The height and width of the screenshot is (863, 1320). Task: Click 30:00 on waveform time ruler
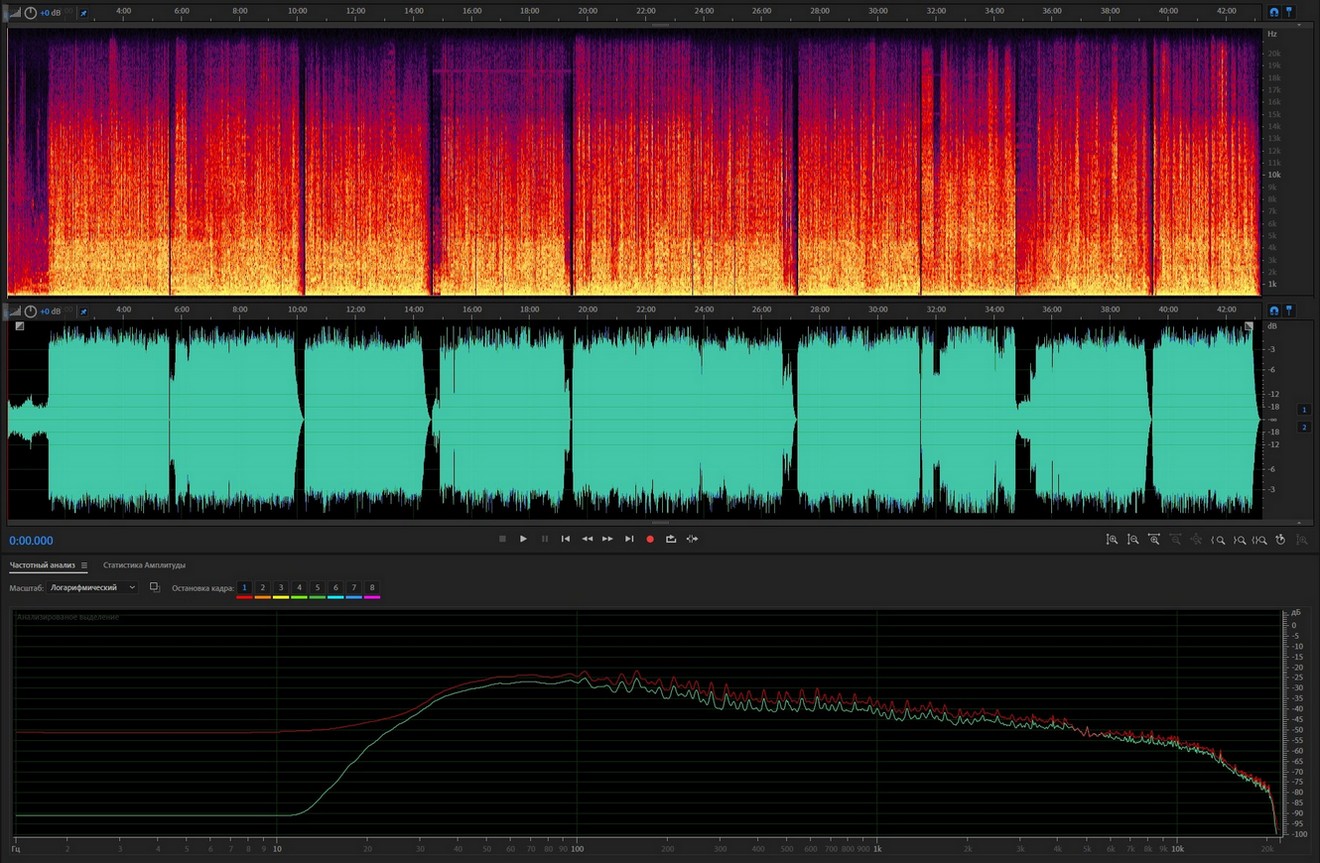pos(878,309)
